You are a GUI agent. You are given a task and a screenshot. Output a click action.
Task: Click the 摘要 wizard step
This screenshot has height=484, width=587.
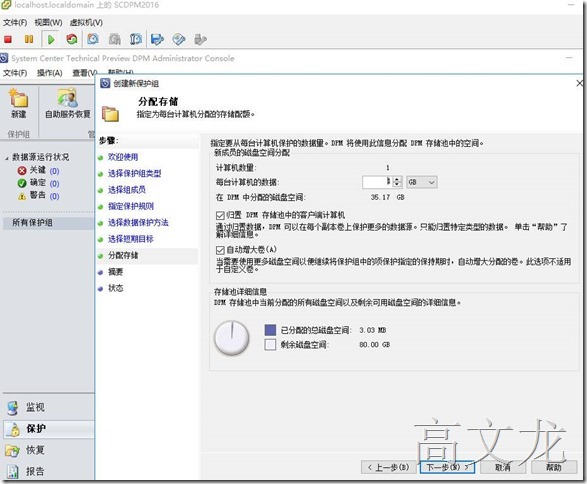point(116,272)
